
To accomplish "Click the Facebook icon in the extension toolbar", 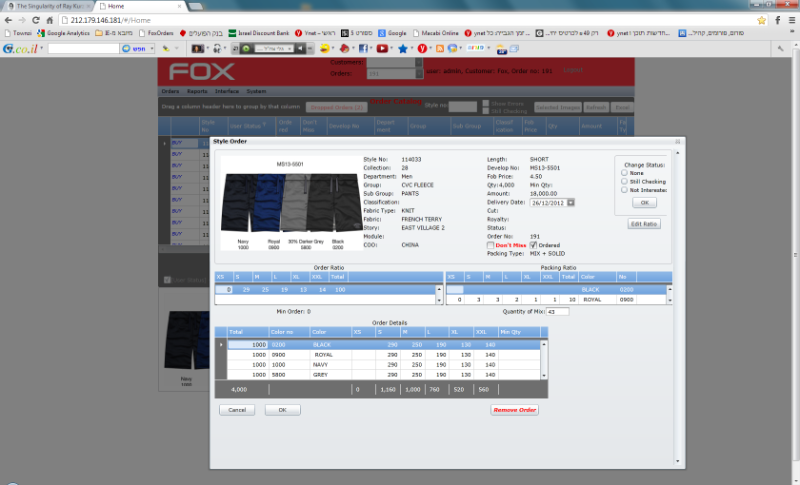I will tap(363, 48).
